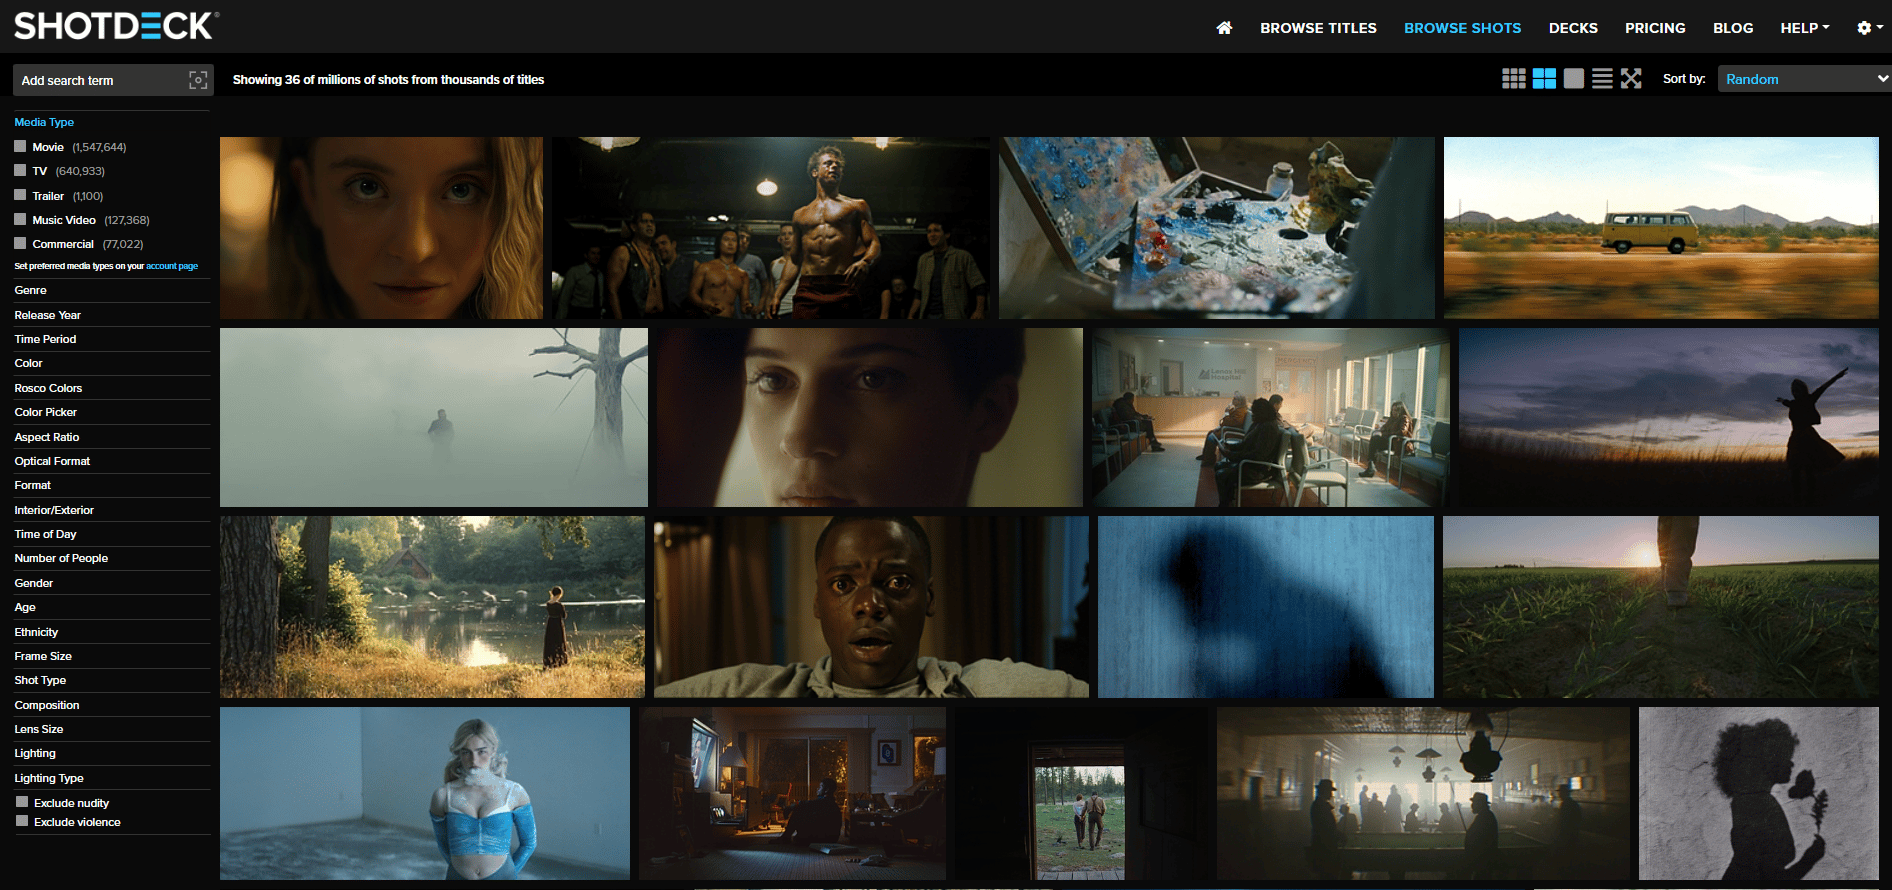
Task: Select the woman by the lake shot
Action: click(x=432, y=607)
